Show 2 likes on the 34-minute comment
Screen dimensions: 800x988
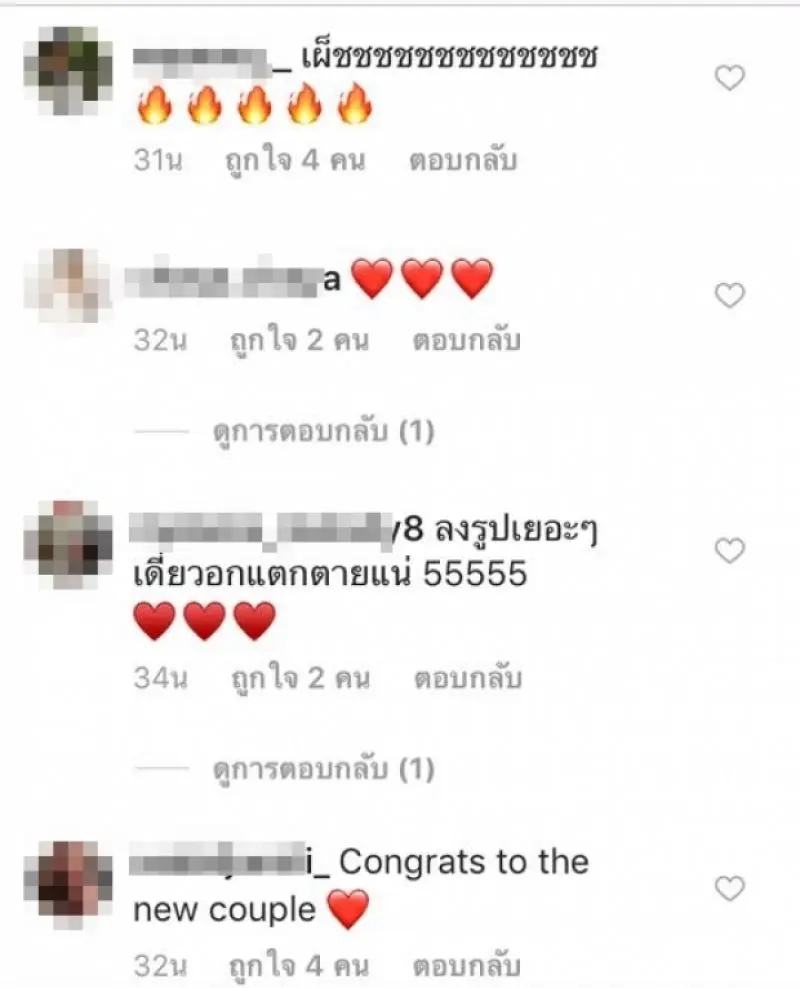(x=300, y=679)
